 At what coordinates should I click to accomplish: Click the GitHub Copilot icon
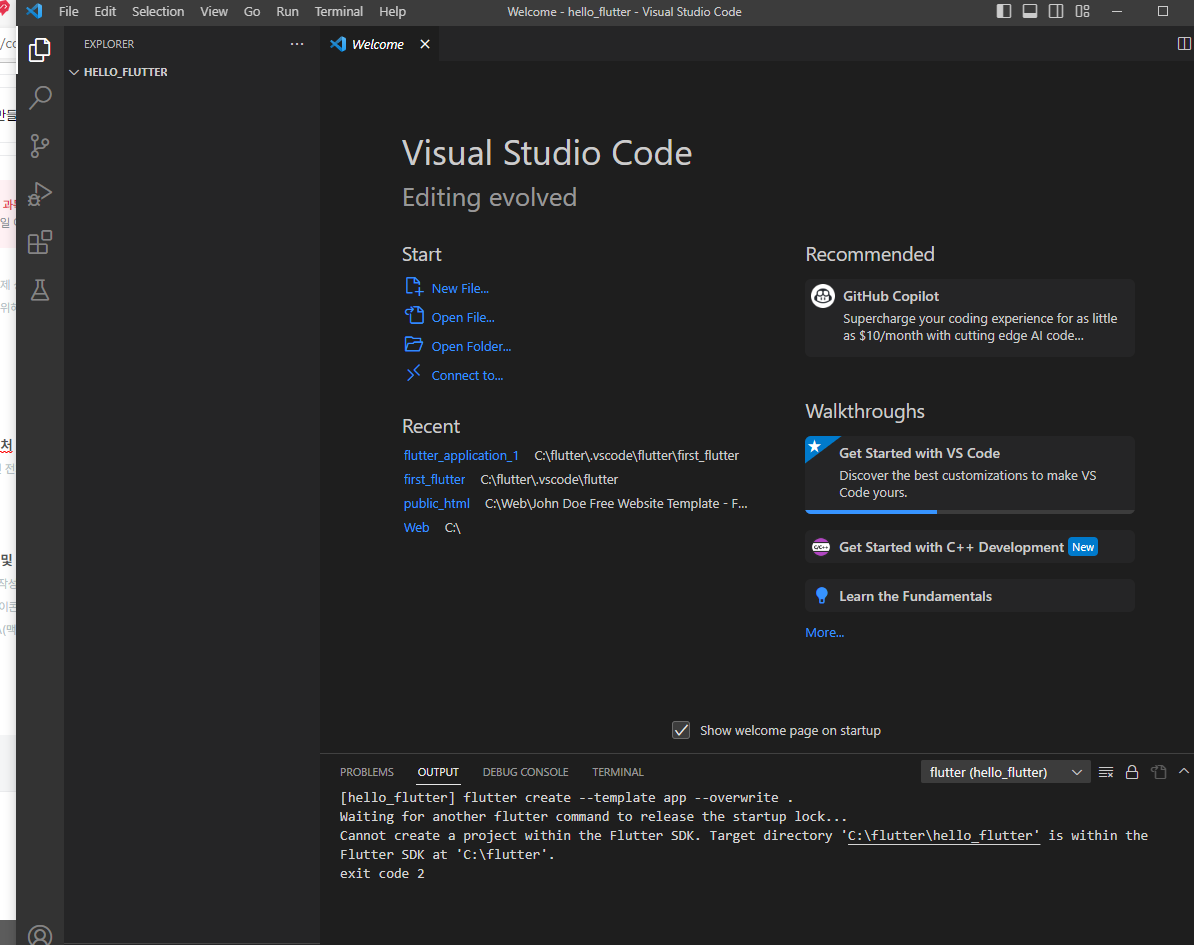[822, 295]
